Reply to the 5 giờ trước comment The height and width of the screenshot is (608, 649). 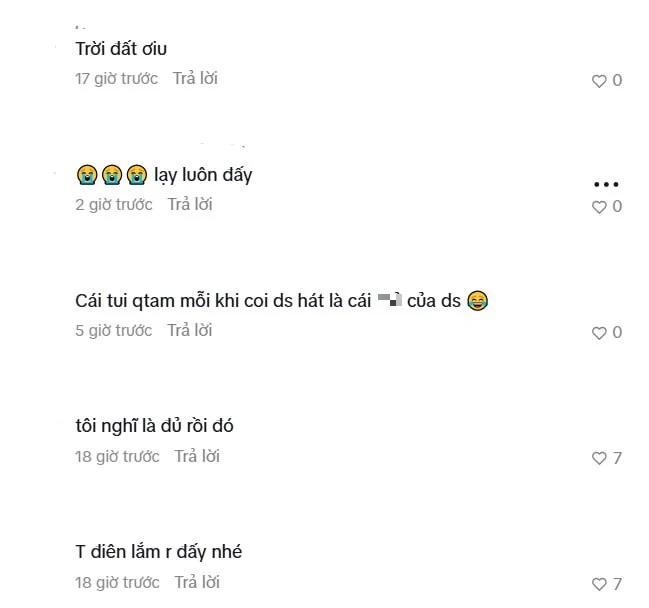click(190, 330)
